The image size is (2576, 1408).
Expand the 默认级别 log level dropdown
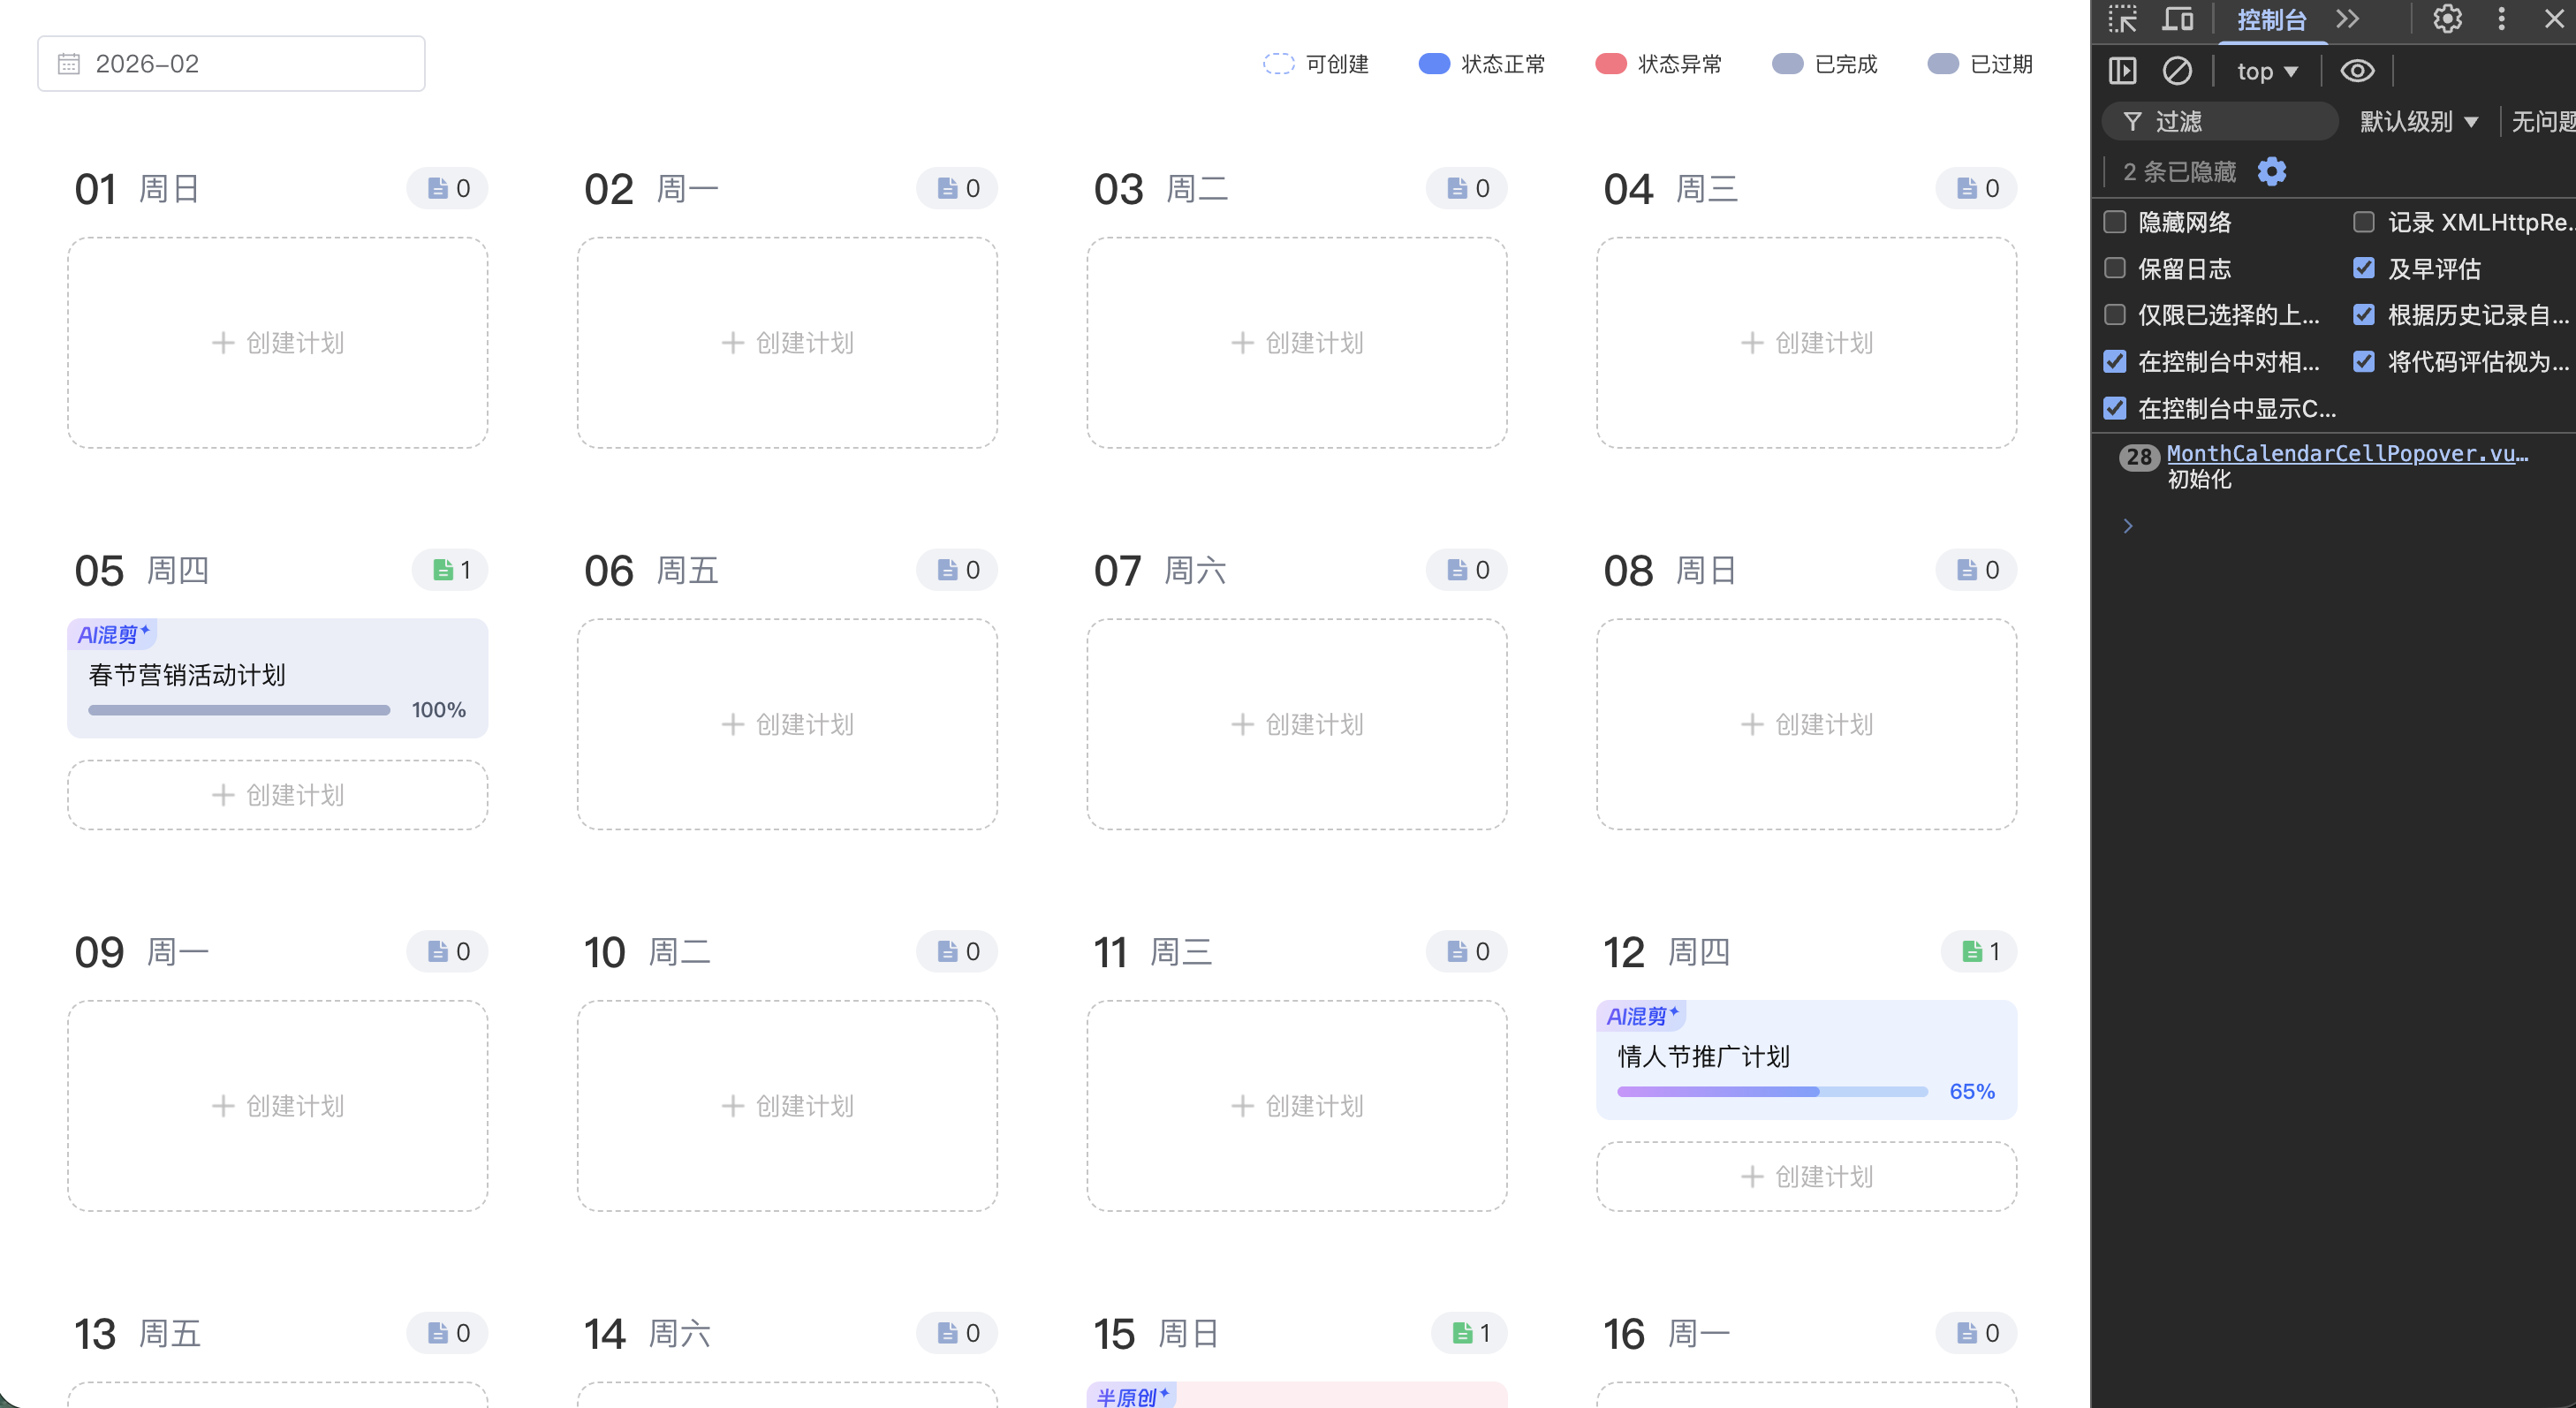pyautogui.click(x=2418, y=122)
